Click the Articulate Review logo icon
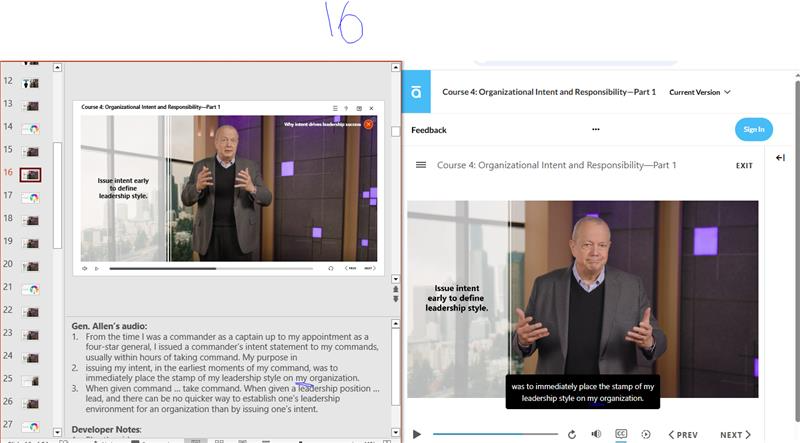Screen dimensions: 800x443 pyautogui.click(x=416, y=92)
